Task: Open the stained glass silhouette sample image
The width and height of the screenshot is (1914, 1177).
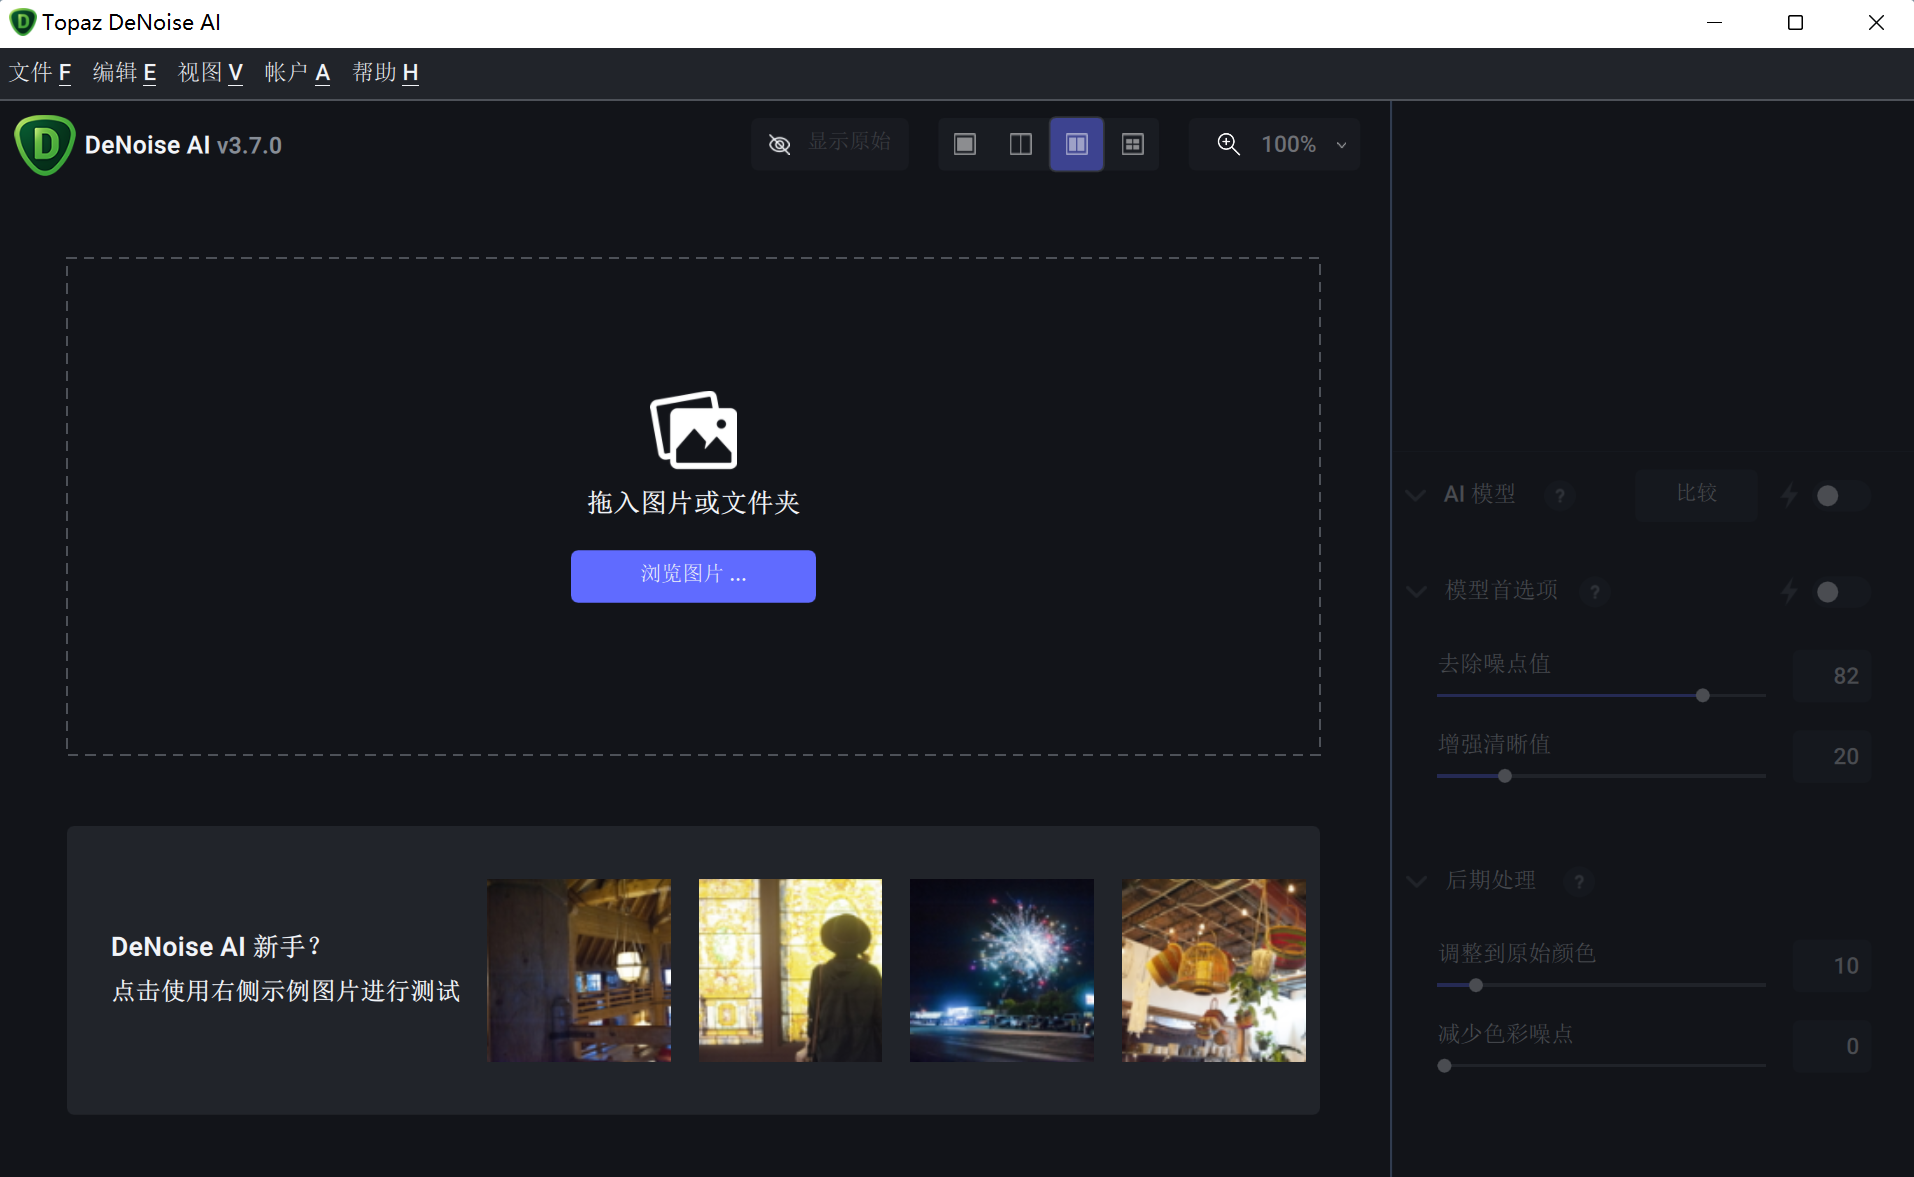Action: point(790,970)
